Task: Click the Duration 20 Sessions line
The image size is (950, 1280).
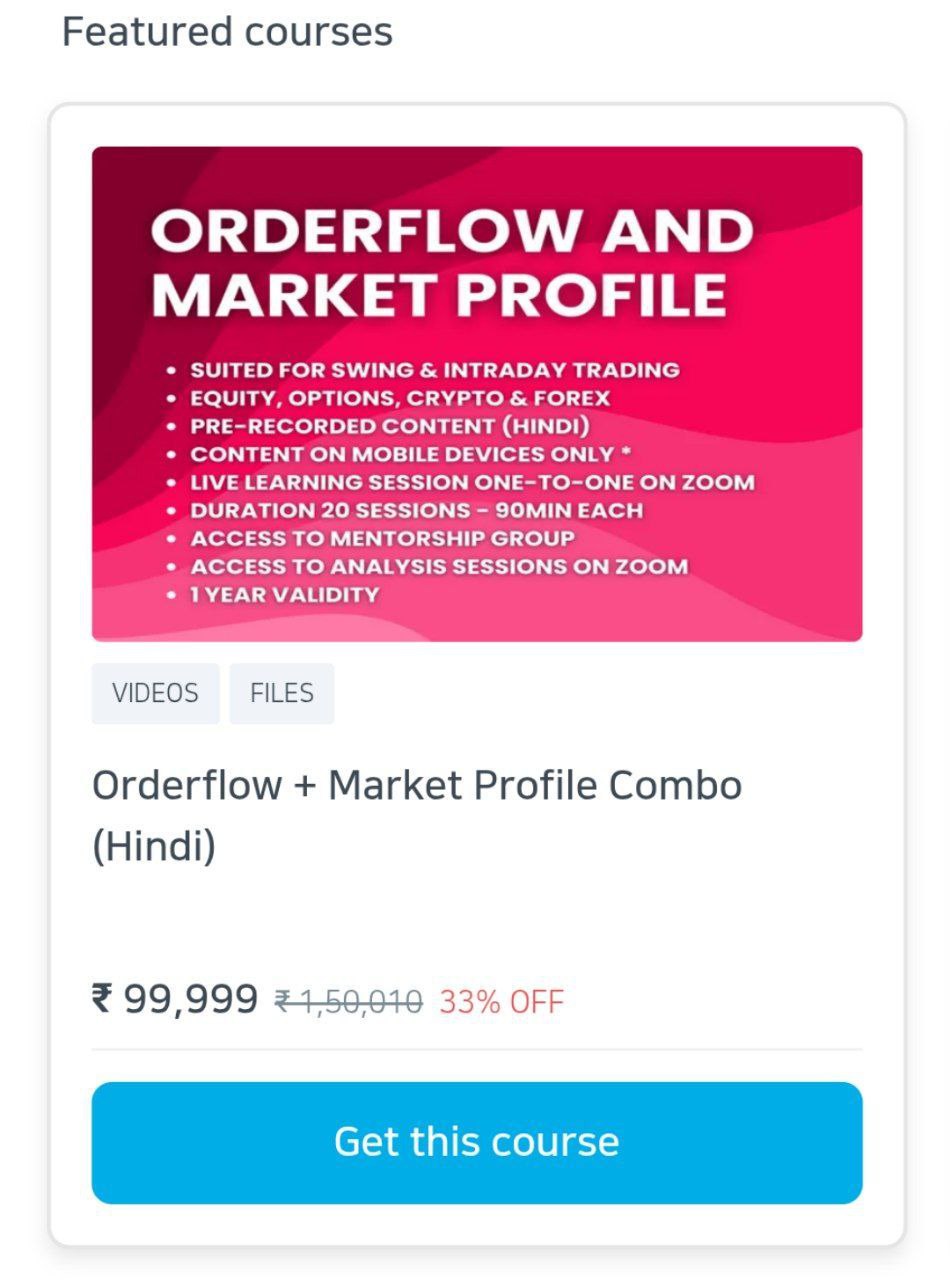Action: [x=416, y=510]
